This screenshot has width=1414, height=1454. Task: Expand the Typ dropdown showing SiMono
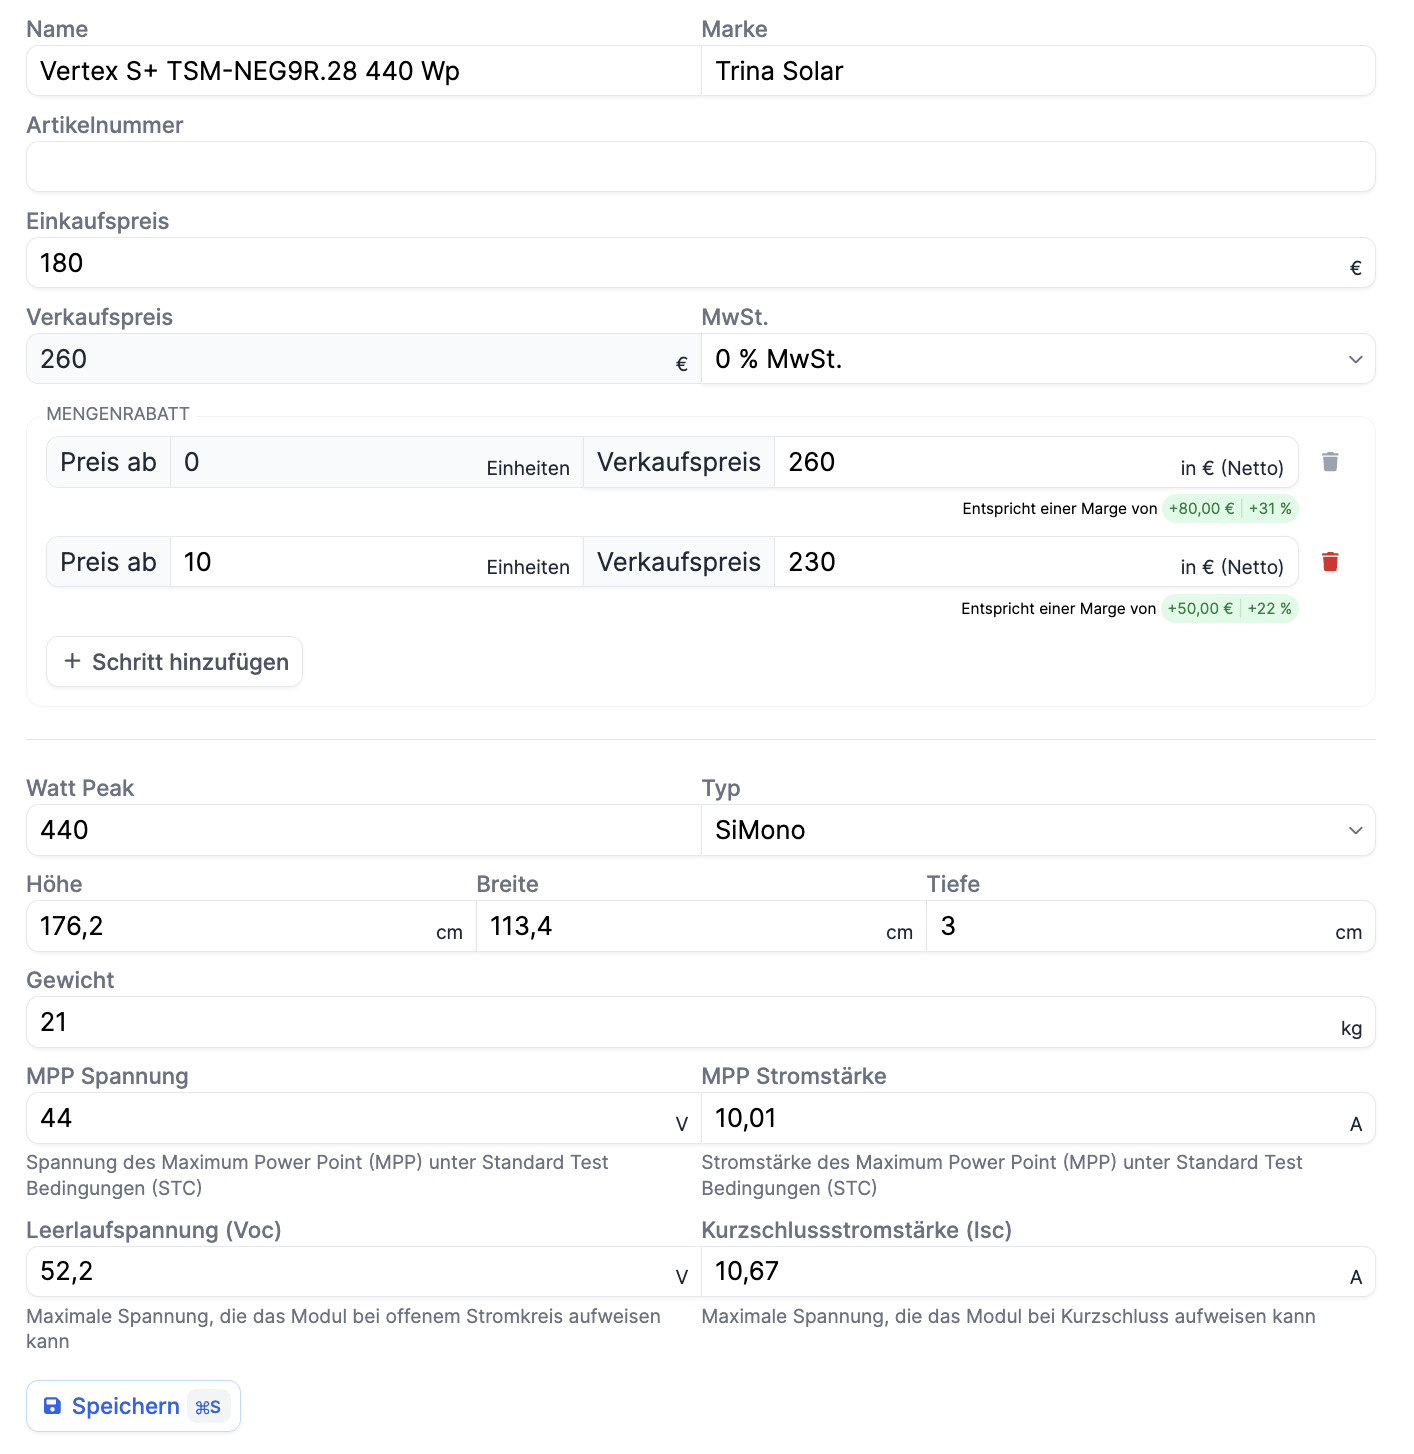(1037, 830)
